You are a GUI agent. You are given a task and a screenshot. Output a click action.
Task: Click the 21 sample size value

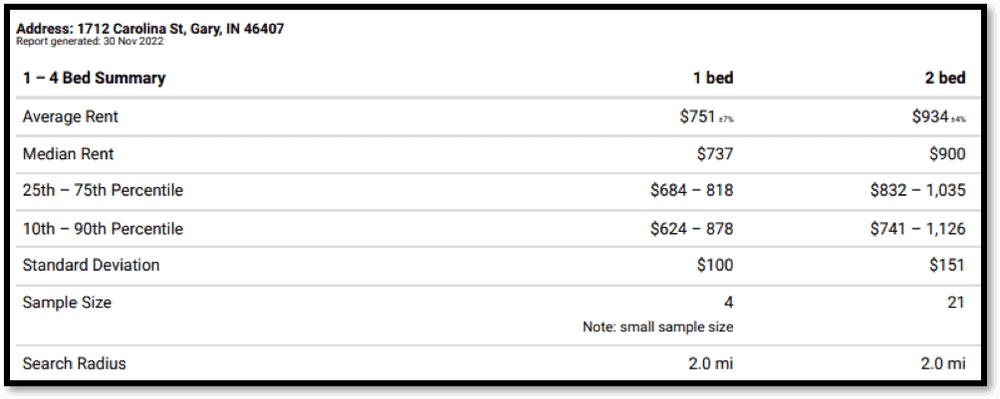pos(955,302)
